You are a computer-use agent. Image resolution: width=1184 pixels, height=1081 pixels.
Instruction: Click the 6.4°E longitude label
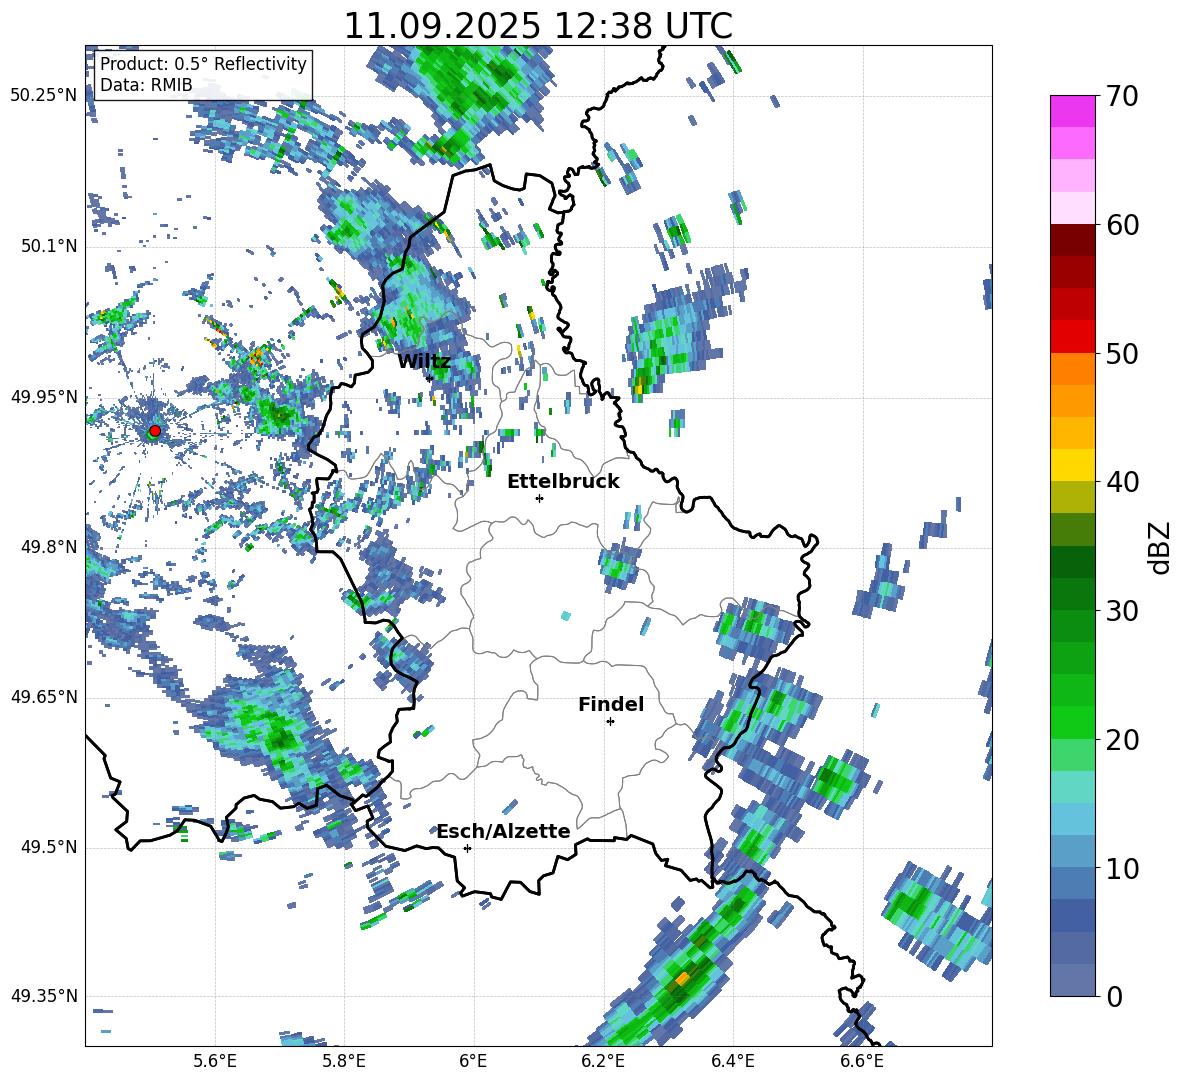(732, 1061)
